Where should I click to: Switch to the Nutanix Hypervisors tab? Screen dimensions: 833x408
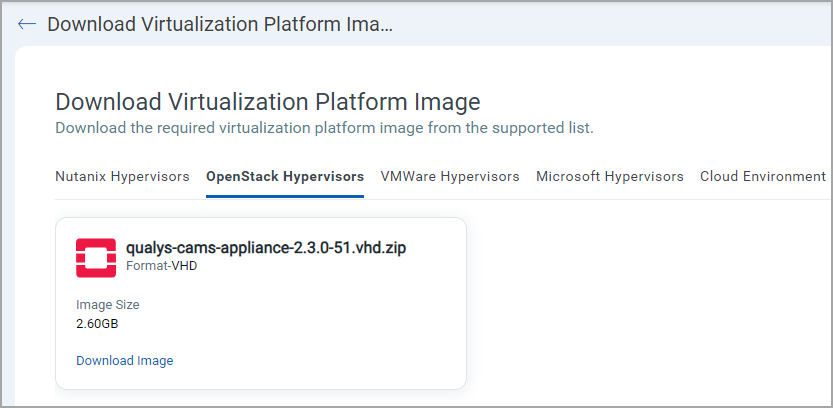pyautogui.click(x=122, y=177)
